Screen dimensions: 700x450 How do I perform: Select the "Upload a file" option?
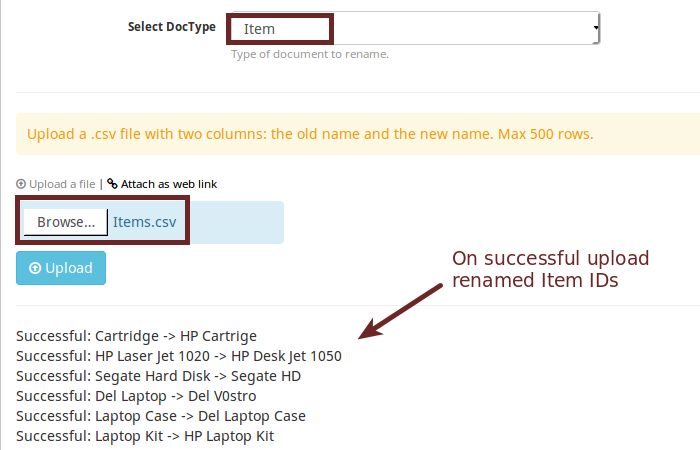[x=62, y=184]
